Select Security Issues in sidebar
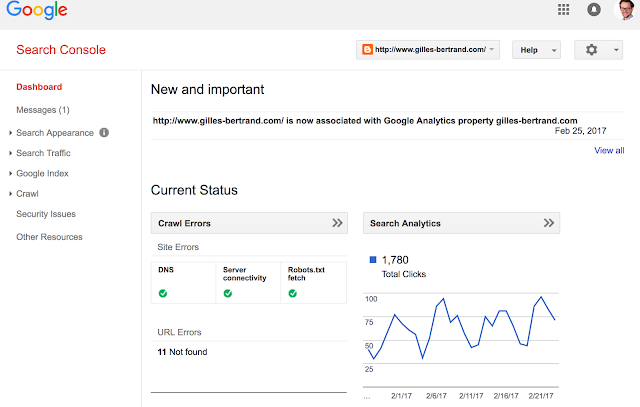 [x=46, y=214]
